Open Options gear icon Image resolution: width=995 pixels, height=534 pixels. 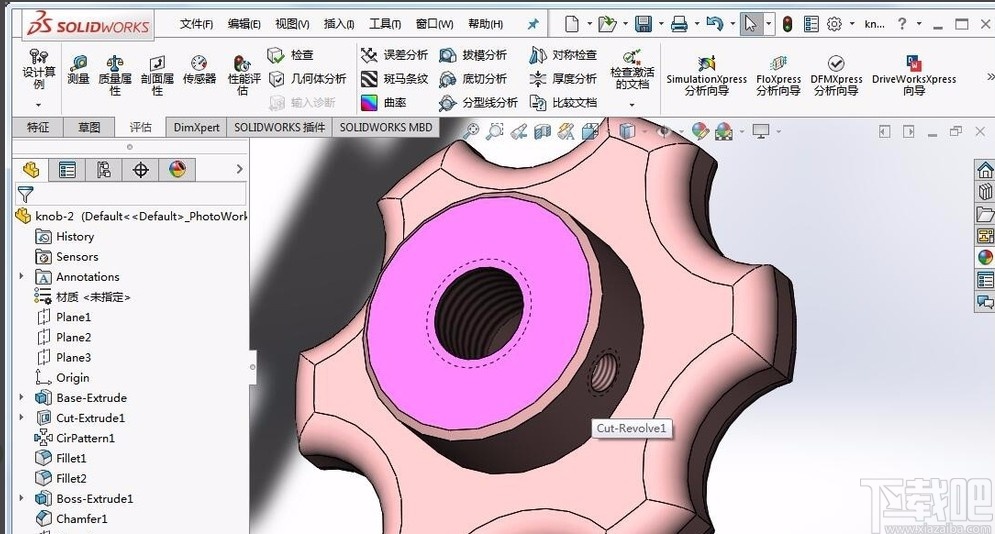point(834,24)
